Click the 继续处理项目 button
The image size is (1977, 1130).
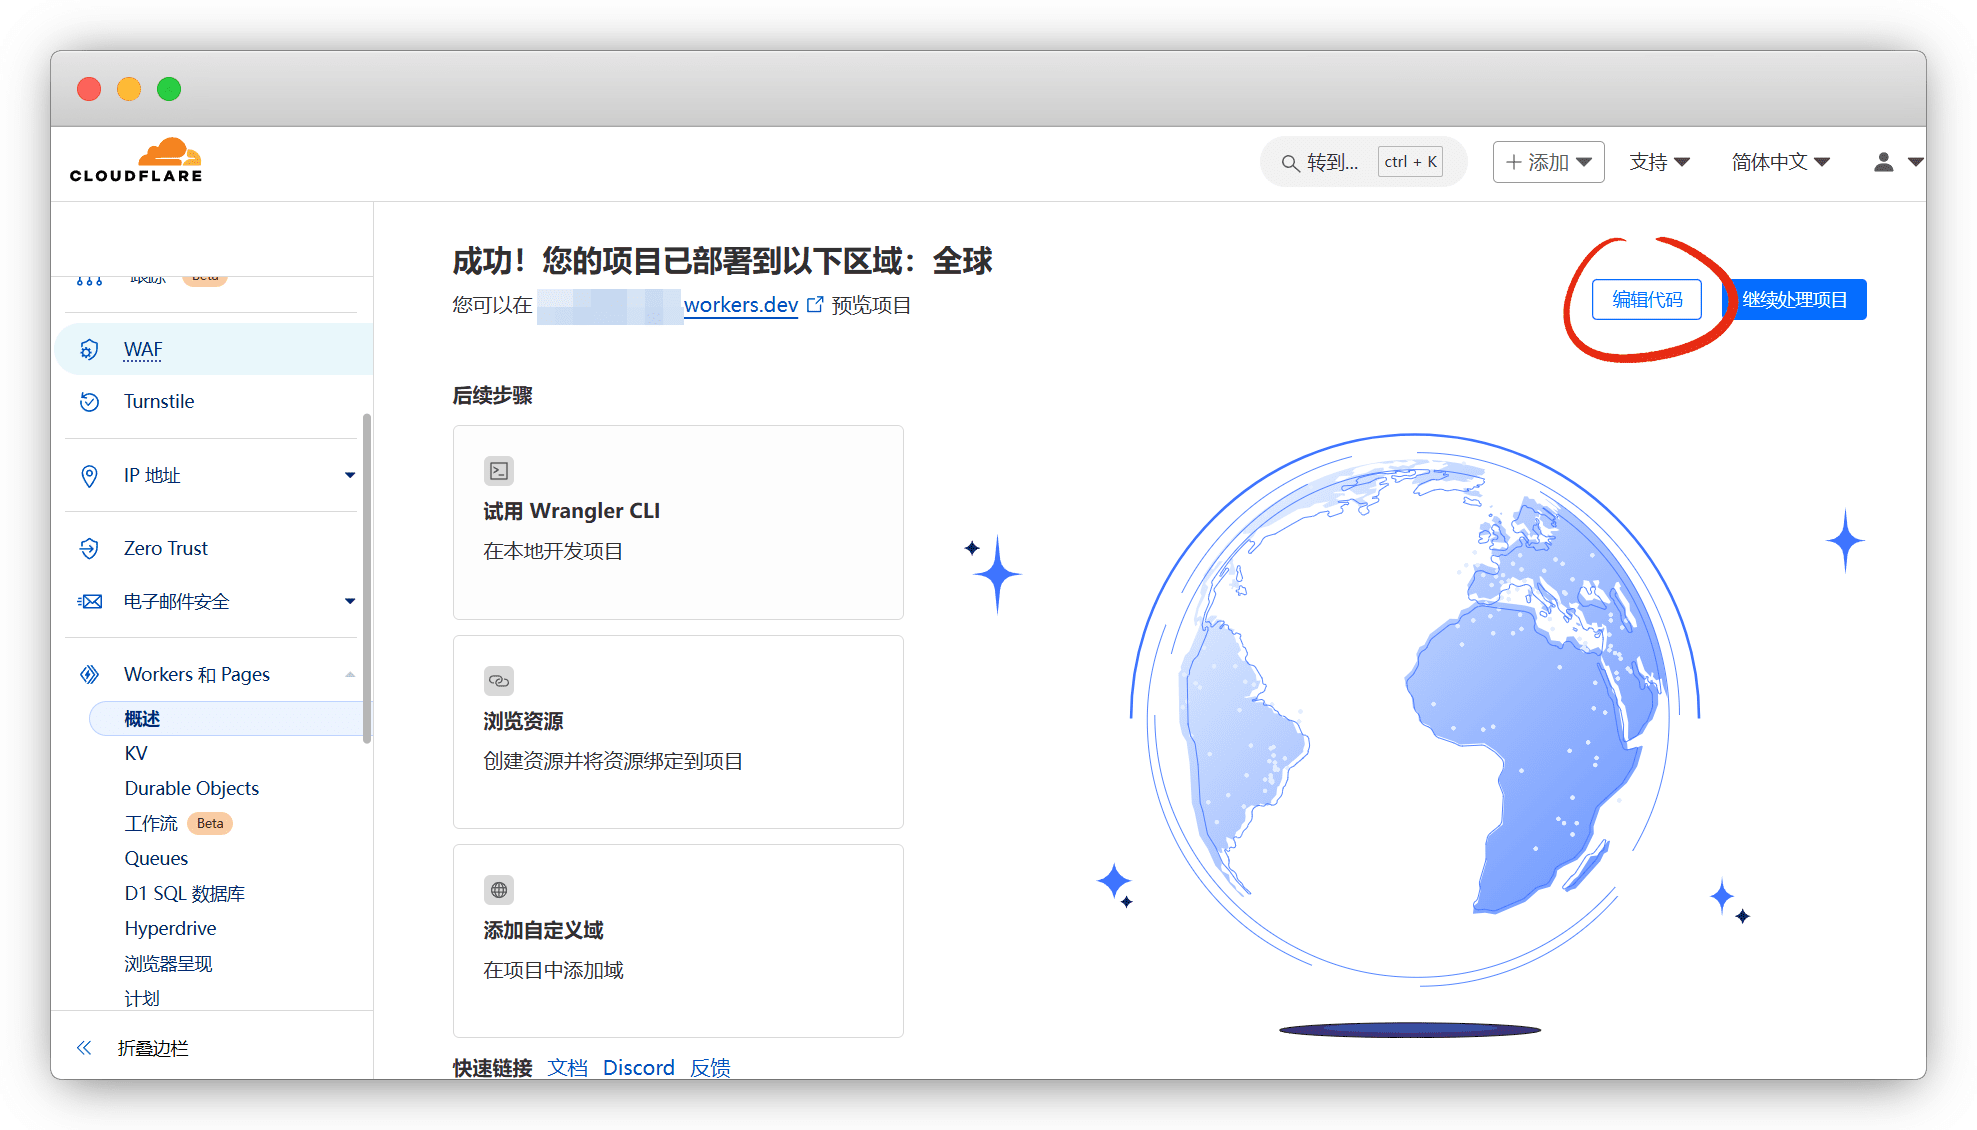tap(1795, 300)
